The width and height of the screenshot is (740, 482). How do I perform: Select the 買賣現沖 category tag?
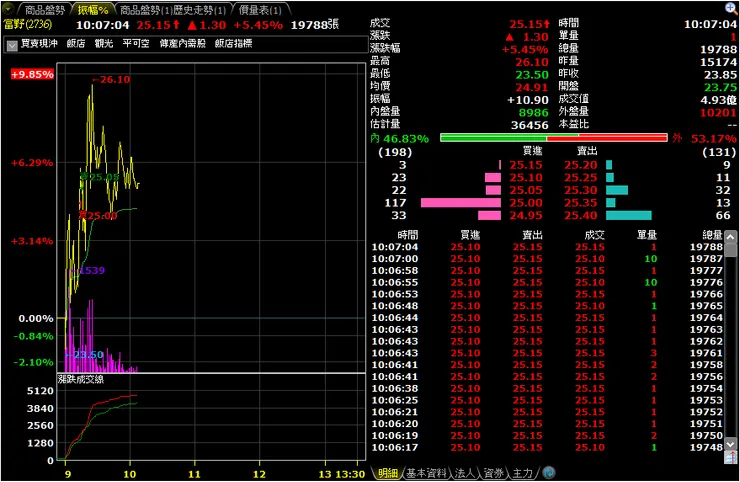pyautogui.click(x=39, y=43)
